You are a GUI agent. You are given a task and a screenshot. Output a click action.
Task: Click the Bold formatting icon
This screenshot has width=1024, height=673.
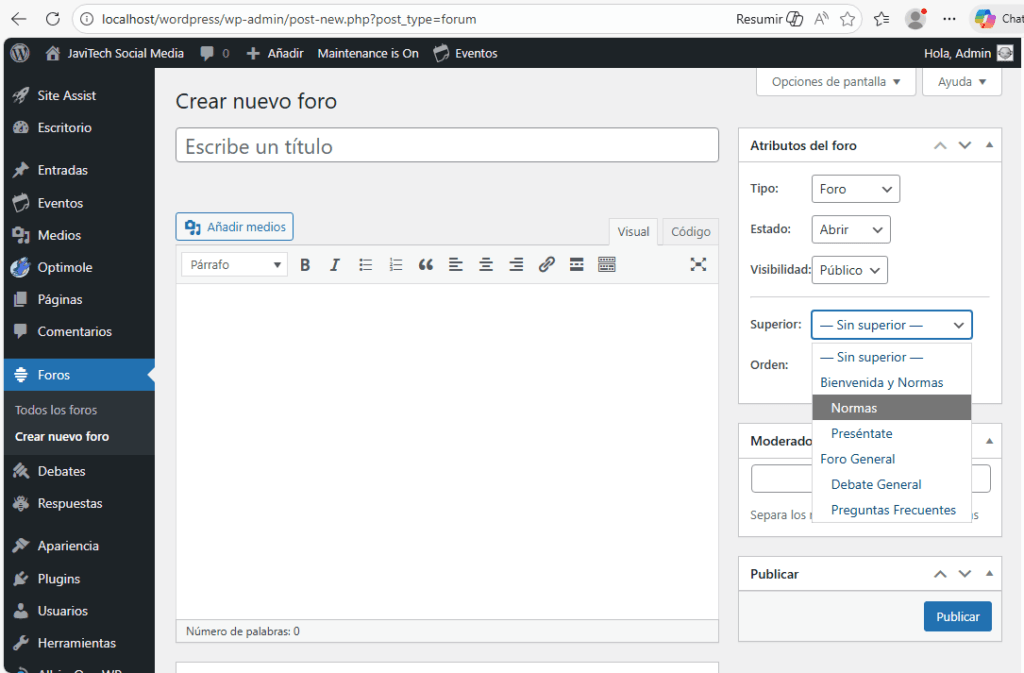click(305, 265)
